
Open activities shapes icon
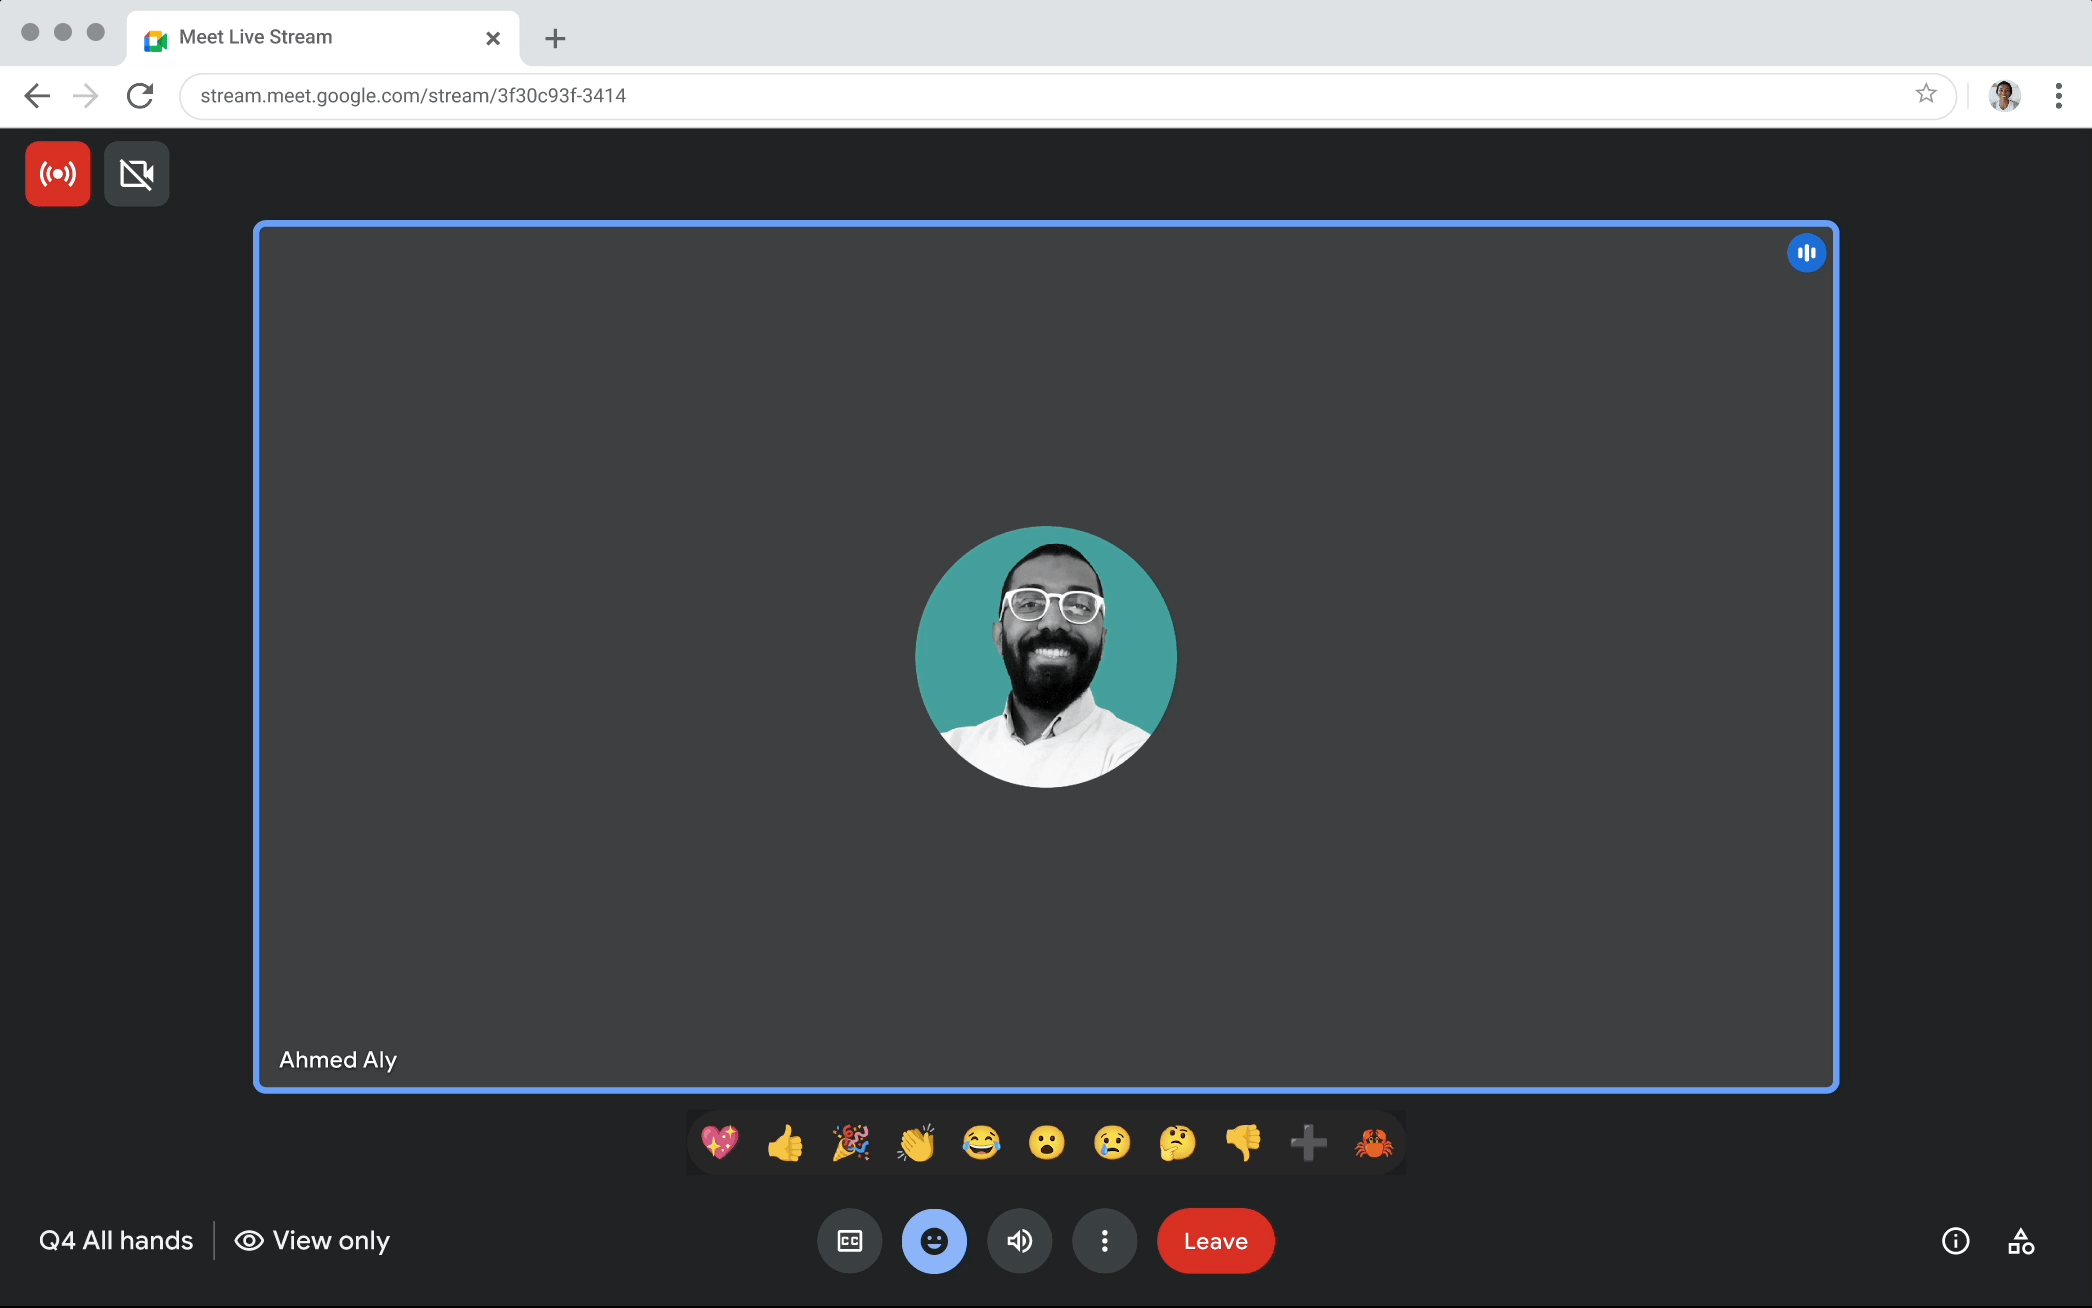[x=2021, y=1241]
